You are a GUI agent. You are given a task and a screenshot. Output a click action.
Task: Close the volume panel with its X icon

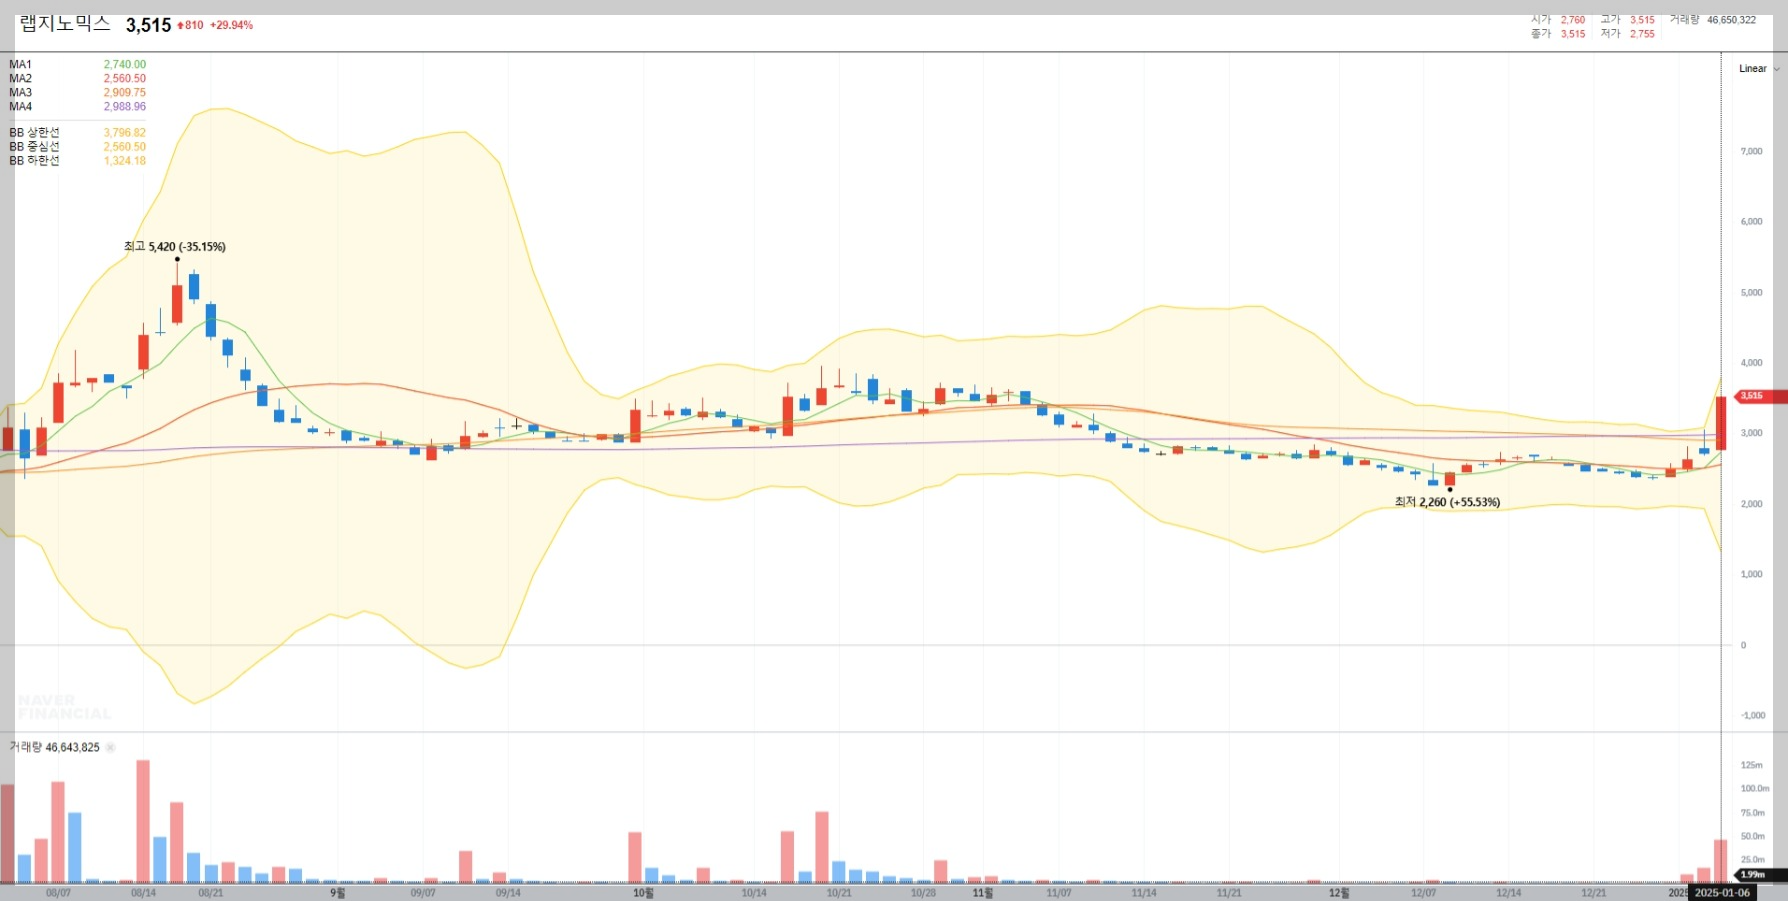pos(110,747)
